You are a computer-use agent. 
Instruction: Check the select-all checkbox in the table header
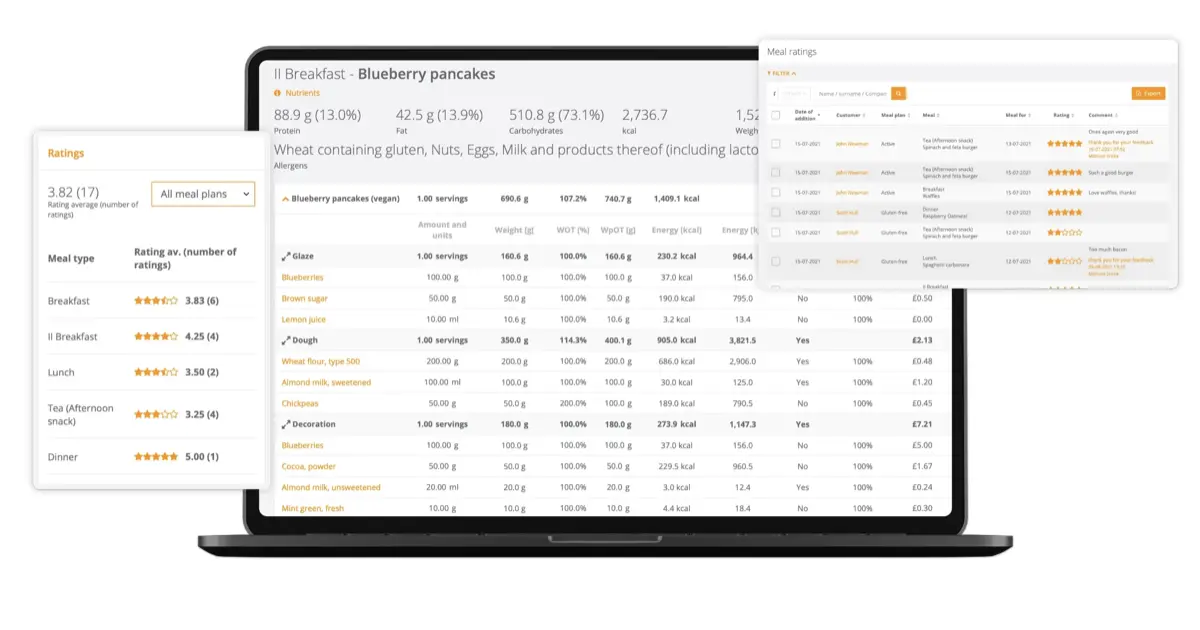point(775,115)
